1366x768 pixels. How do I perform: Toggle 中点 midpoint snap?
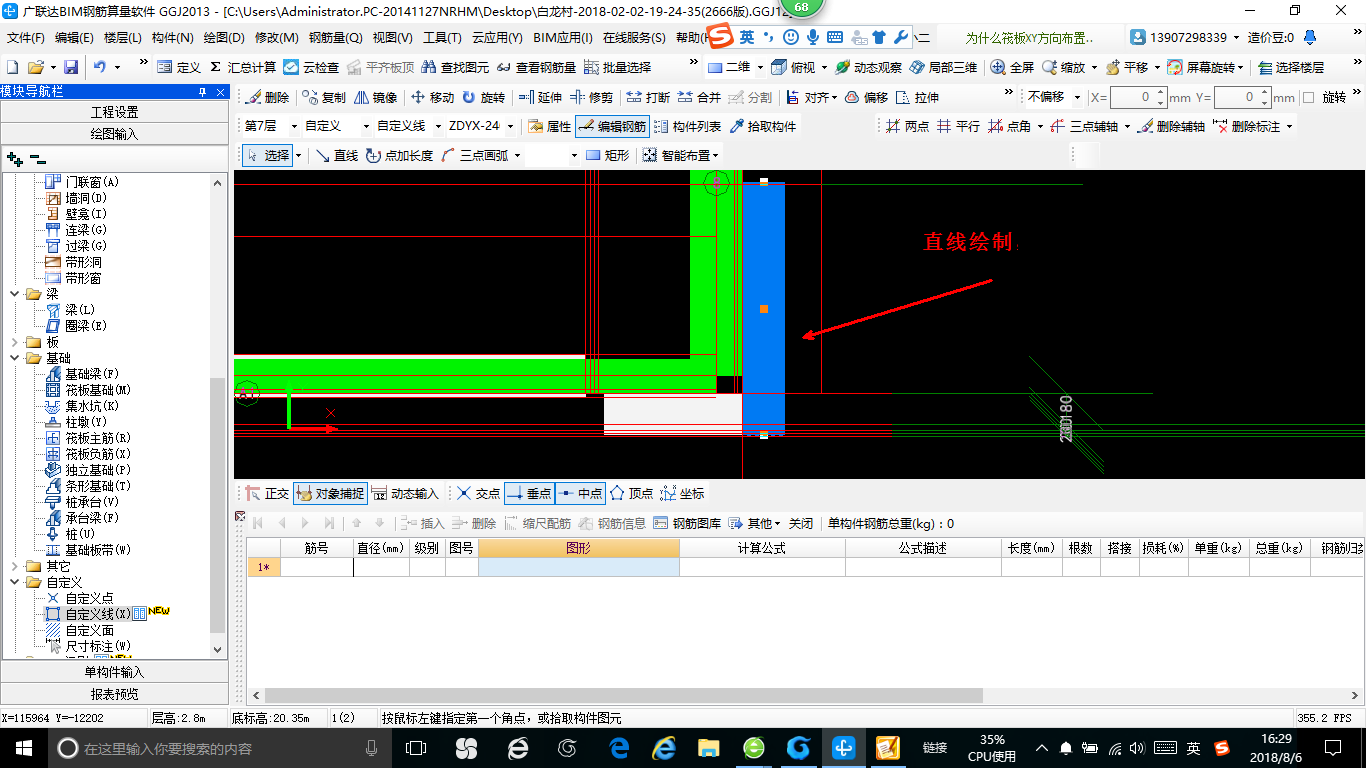click(x=580, y=493)
